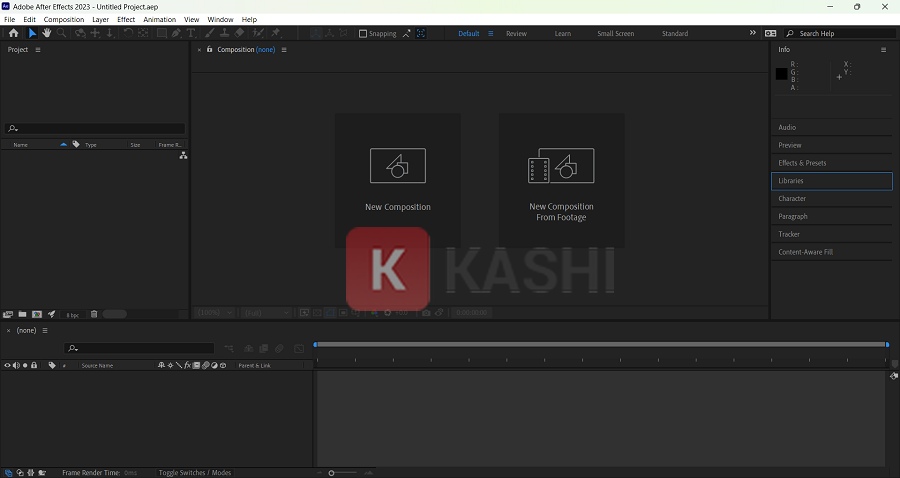Click the Adobe After Effects title bar logo
Screen dimensions: 900x478
[6, 6]
